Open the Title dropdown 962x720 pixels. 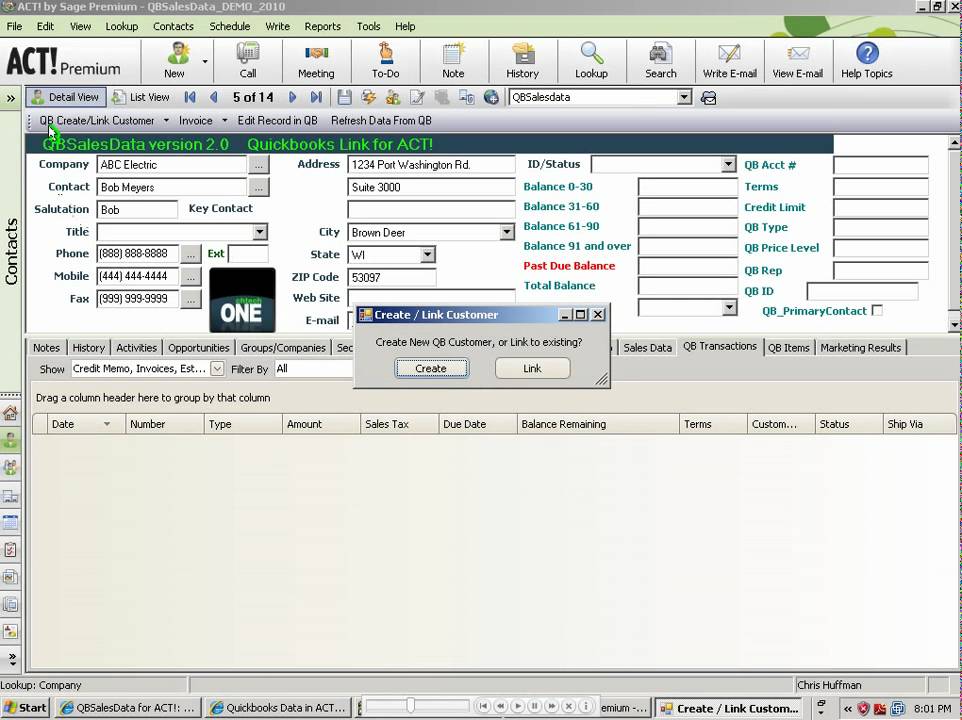(x=260, y=232)
